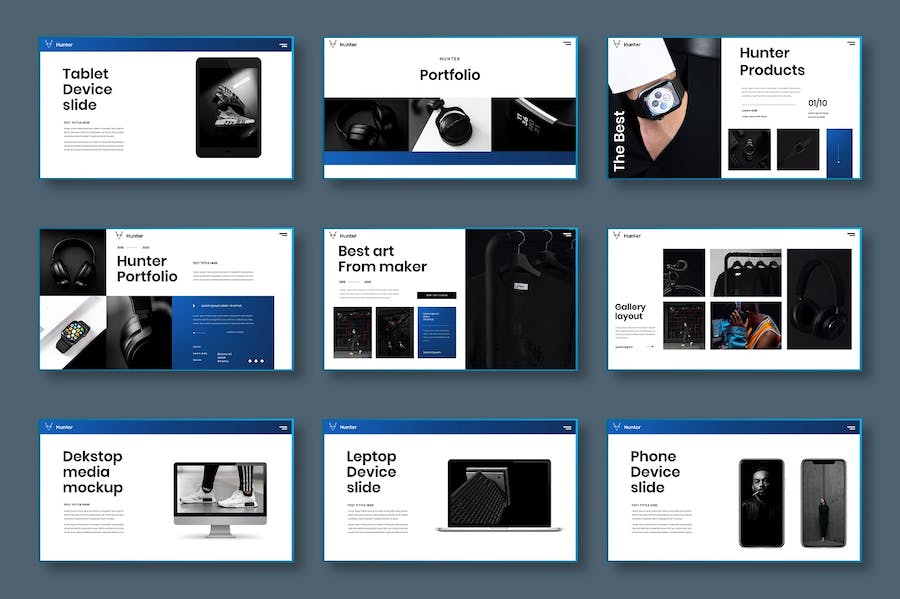Click the "Gallery layout" title text
Image resolution: width=900 pixels, height=599 pixels.
coord(630,312)
